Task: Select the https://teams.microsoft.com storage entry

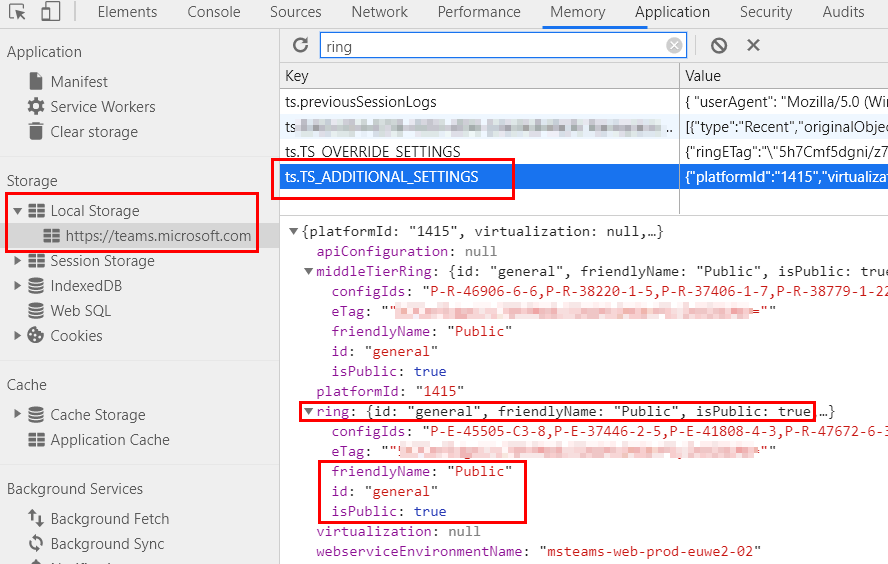Action: [x=158, y=236]
